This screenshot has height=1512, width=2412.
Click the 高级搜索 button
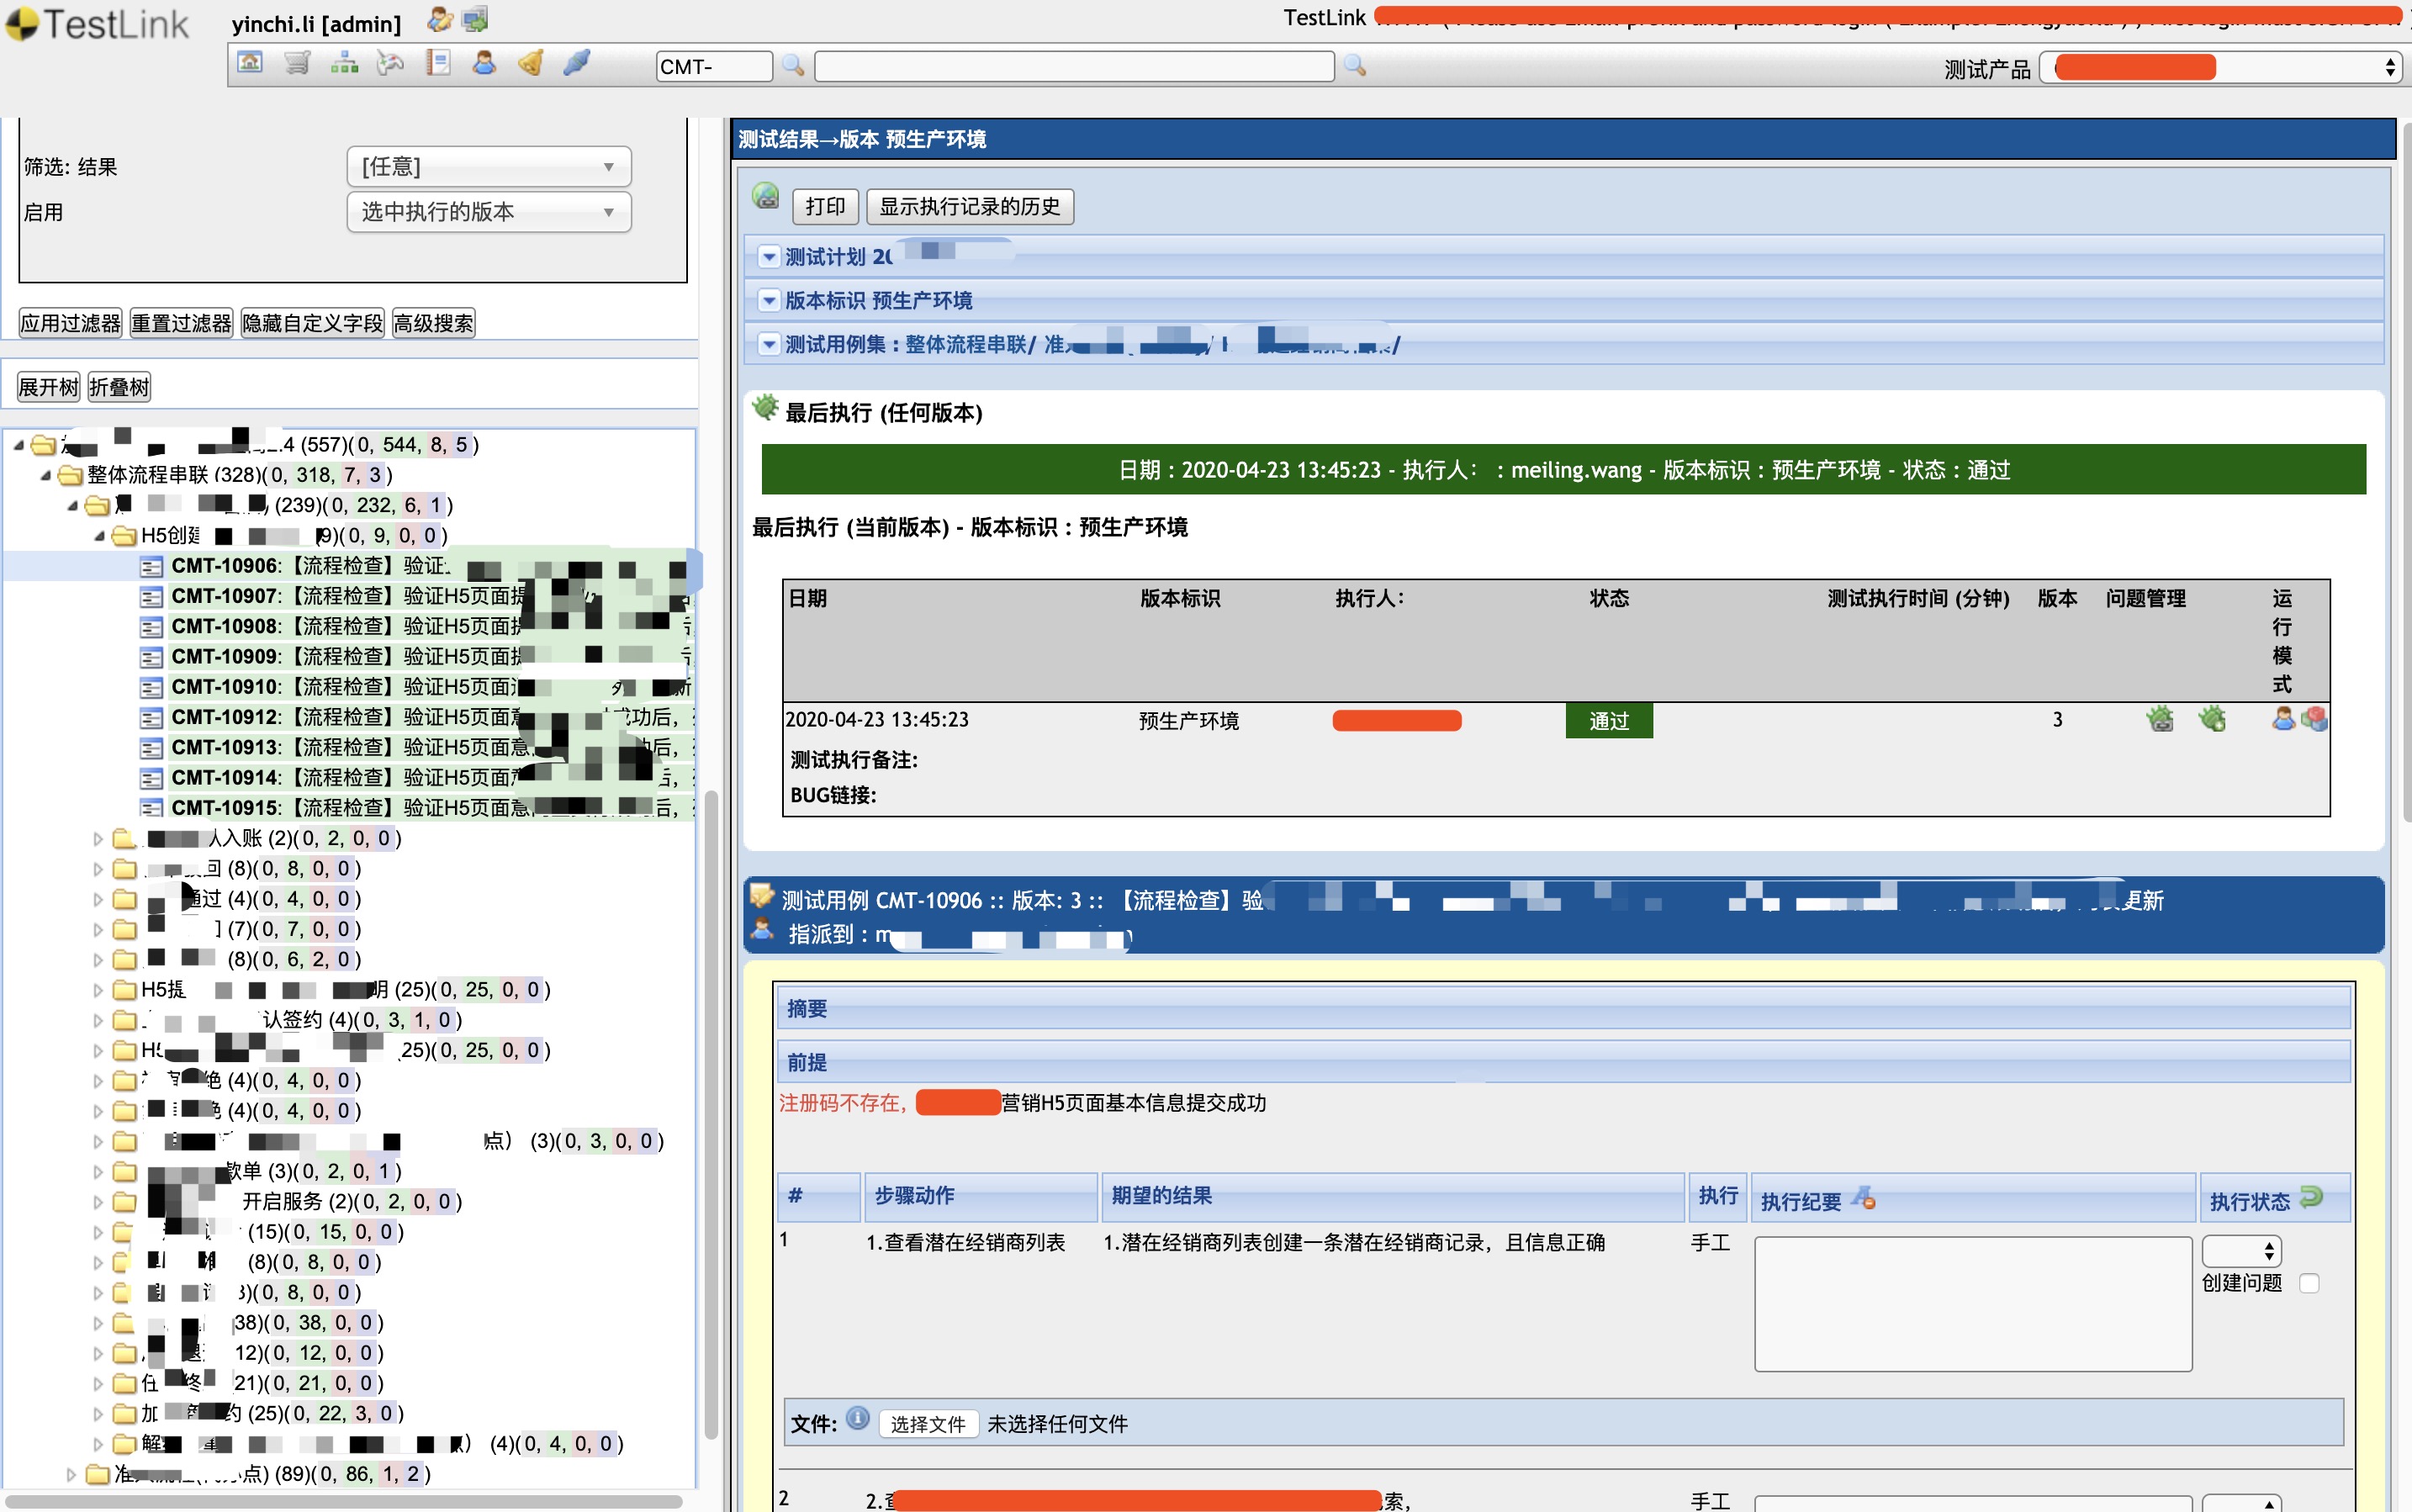pyautogui.click(x=433, y=323)
